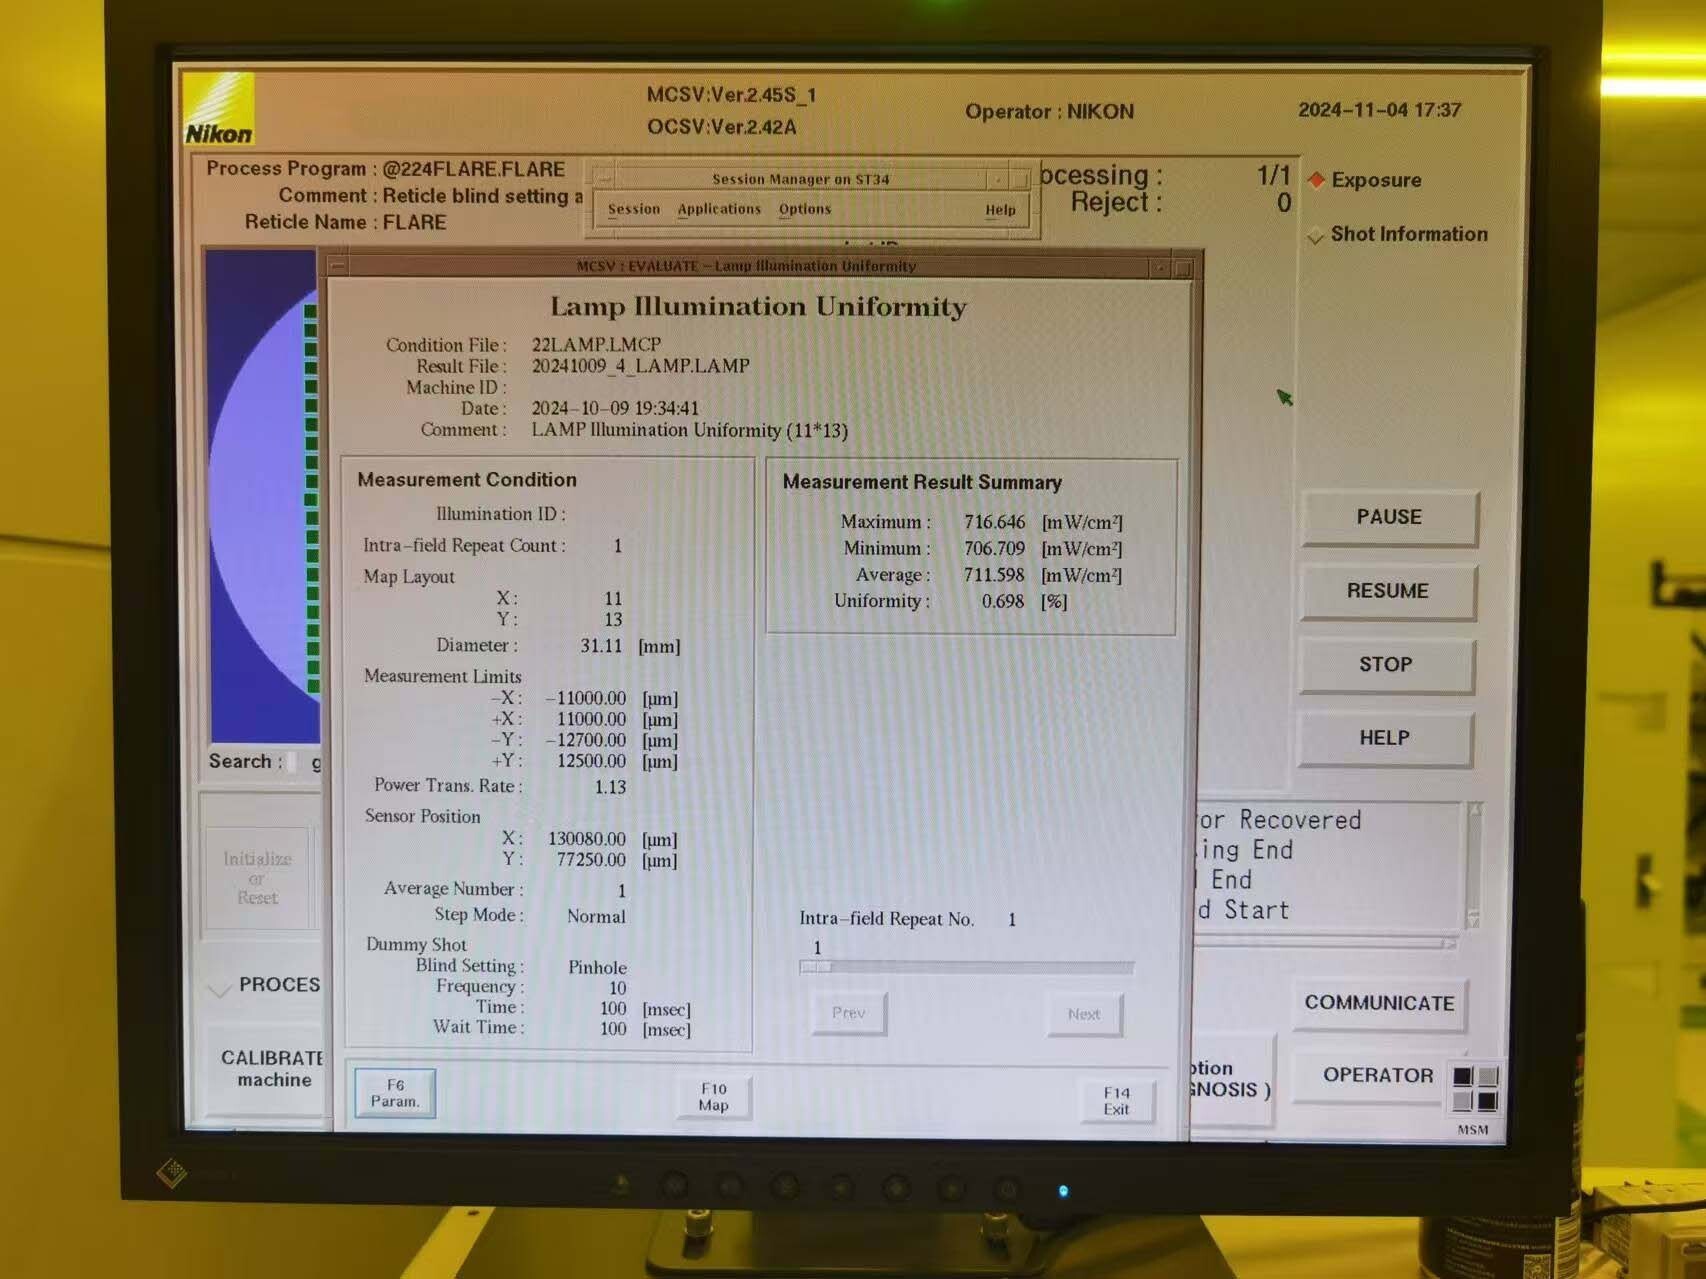Click the date 2024-11-04 17:37
Image resolution: width=1706 pixels, height=1279 pixels.
point(1379,110)
